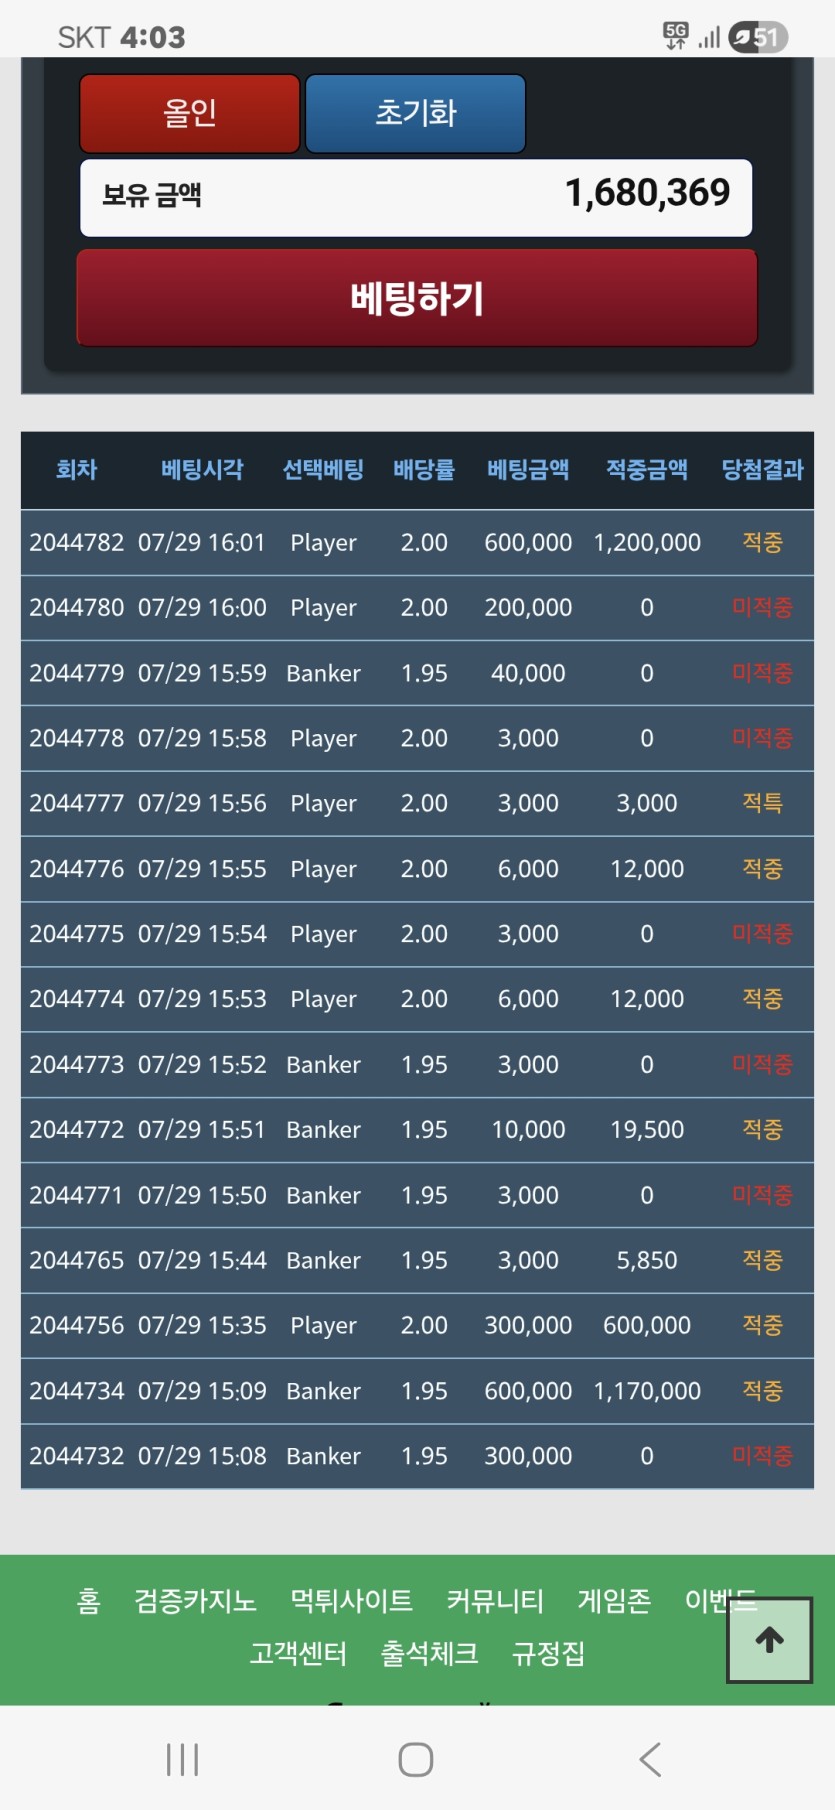Open the 고객센터 footer link
Viewport: 835px width, 1810px height.
tap(298, 1653)
